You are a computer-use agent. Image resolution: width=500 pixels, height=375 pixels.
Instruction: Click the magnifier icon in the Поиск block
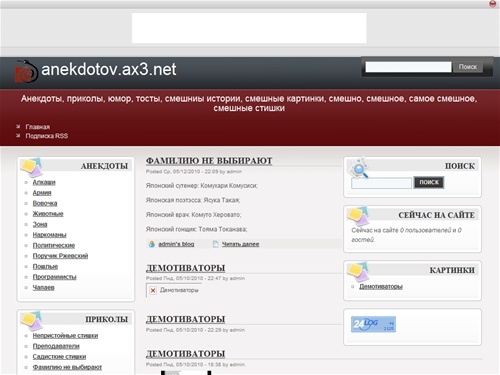[x=358, y=168]
